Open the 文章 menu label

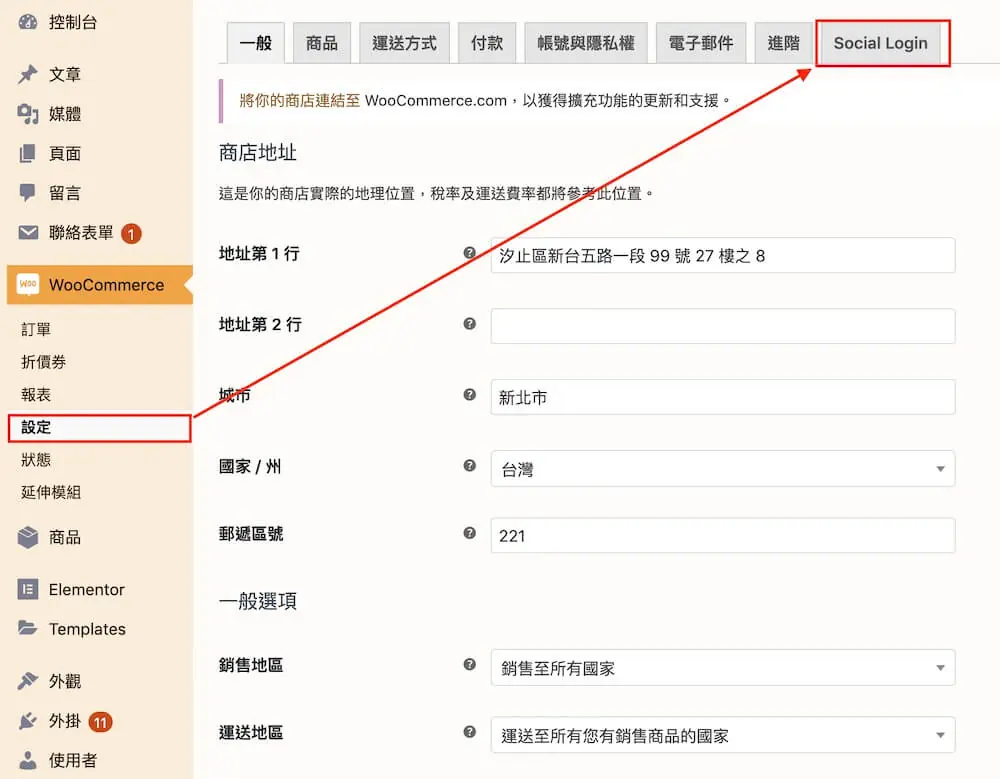[65, 74]
